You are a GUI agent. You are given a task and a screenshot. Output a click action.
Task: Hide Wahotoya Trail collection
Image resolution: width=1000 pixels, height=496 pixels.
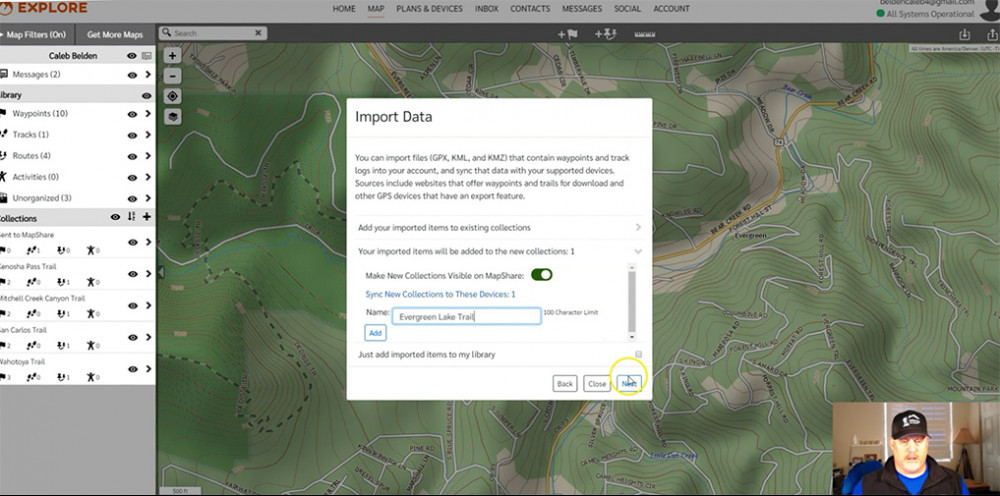coord(132,369)
